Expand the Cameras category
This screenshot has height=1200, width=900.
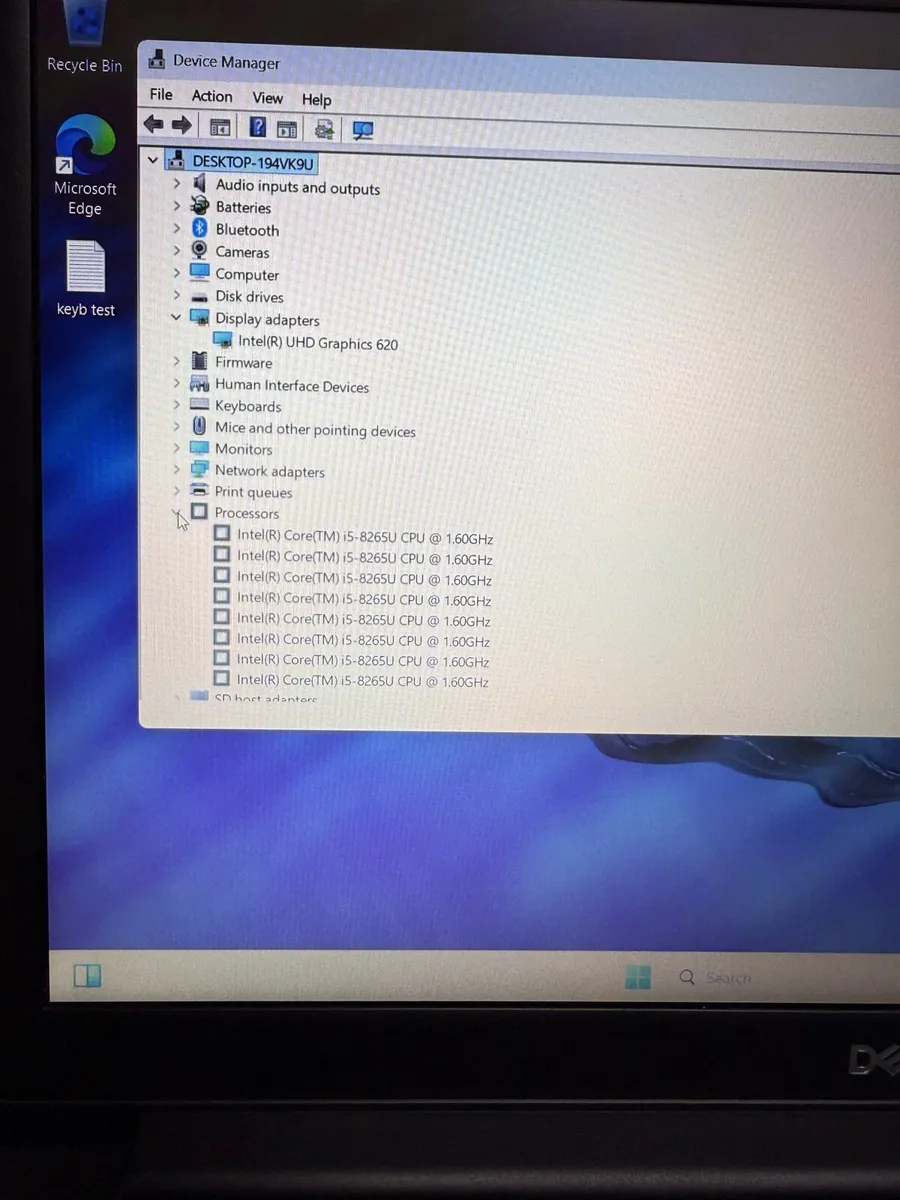coord(177,251)
